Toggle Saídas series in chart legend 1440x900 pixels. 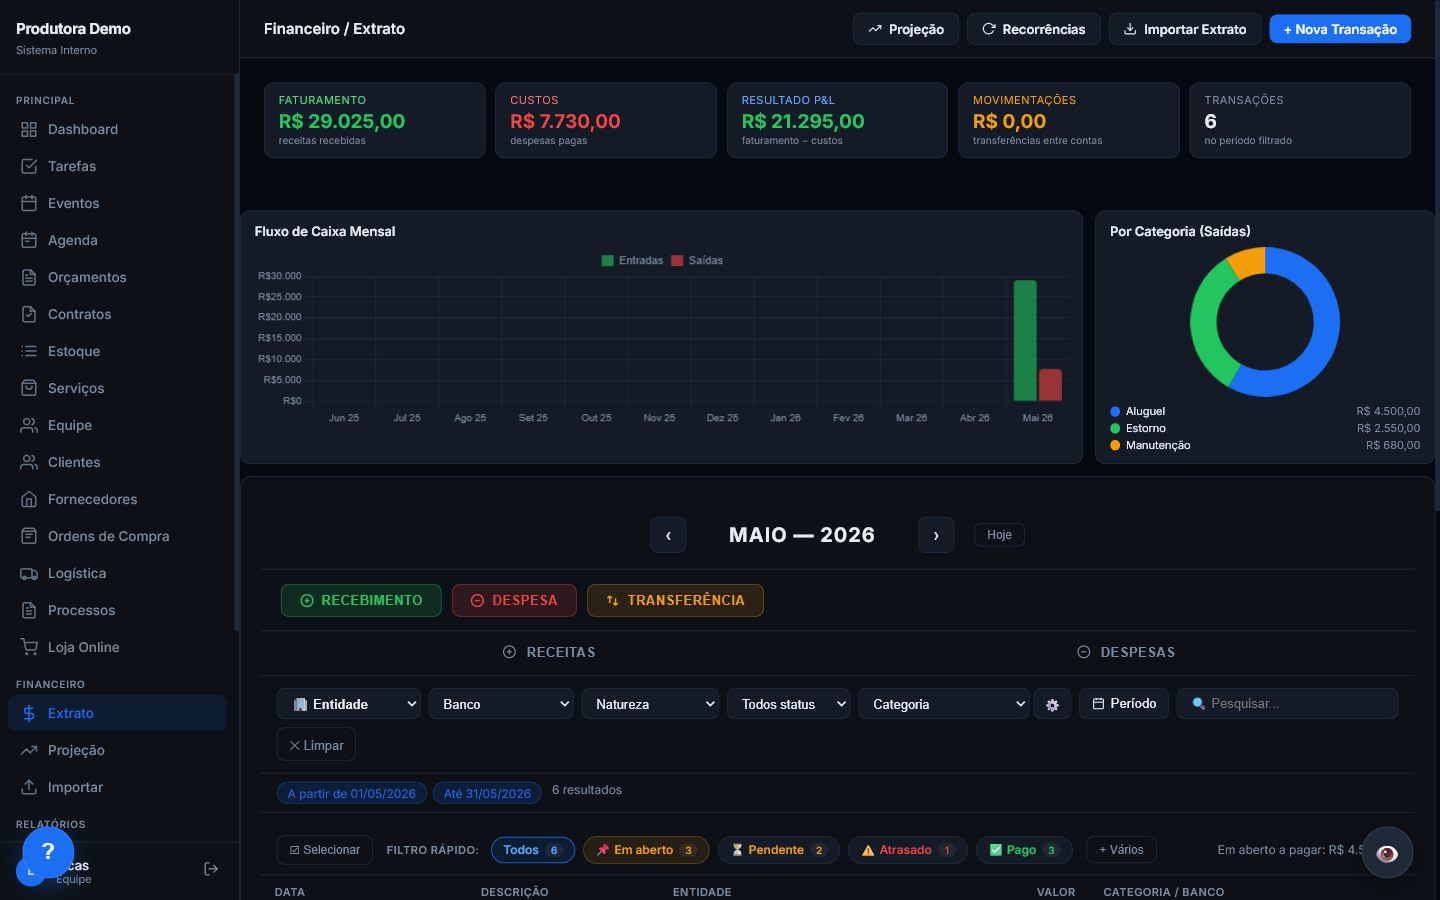point(697,260)
